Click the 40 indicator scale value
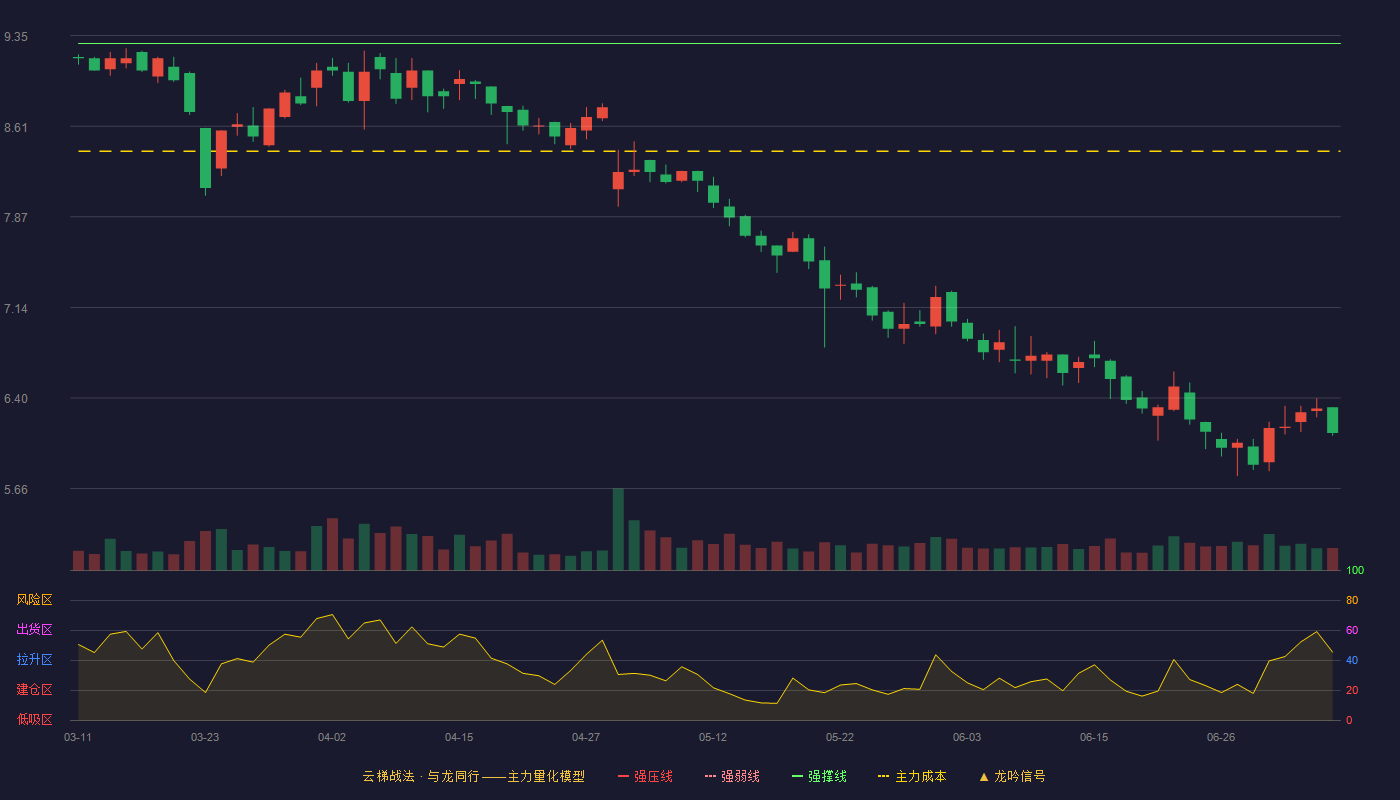Viewport: 1400px width, 800px height. click(1352, 660)
